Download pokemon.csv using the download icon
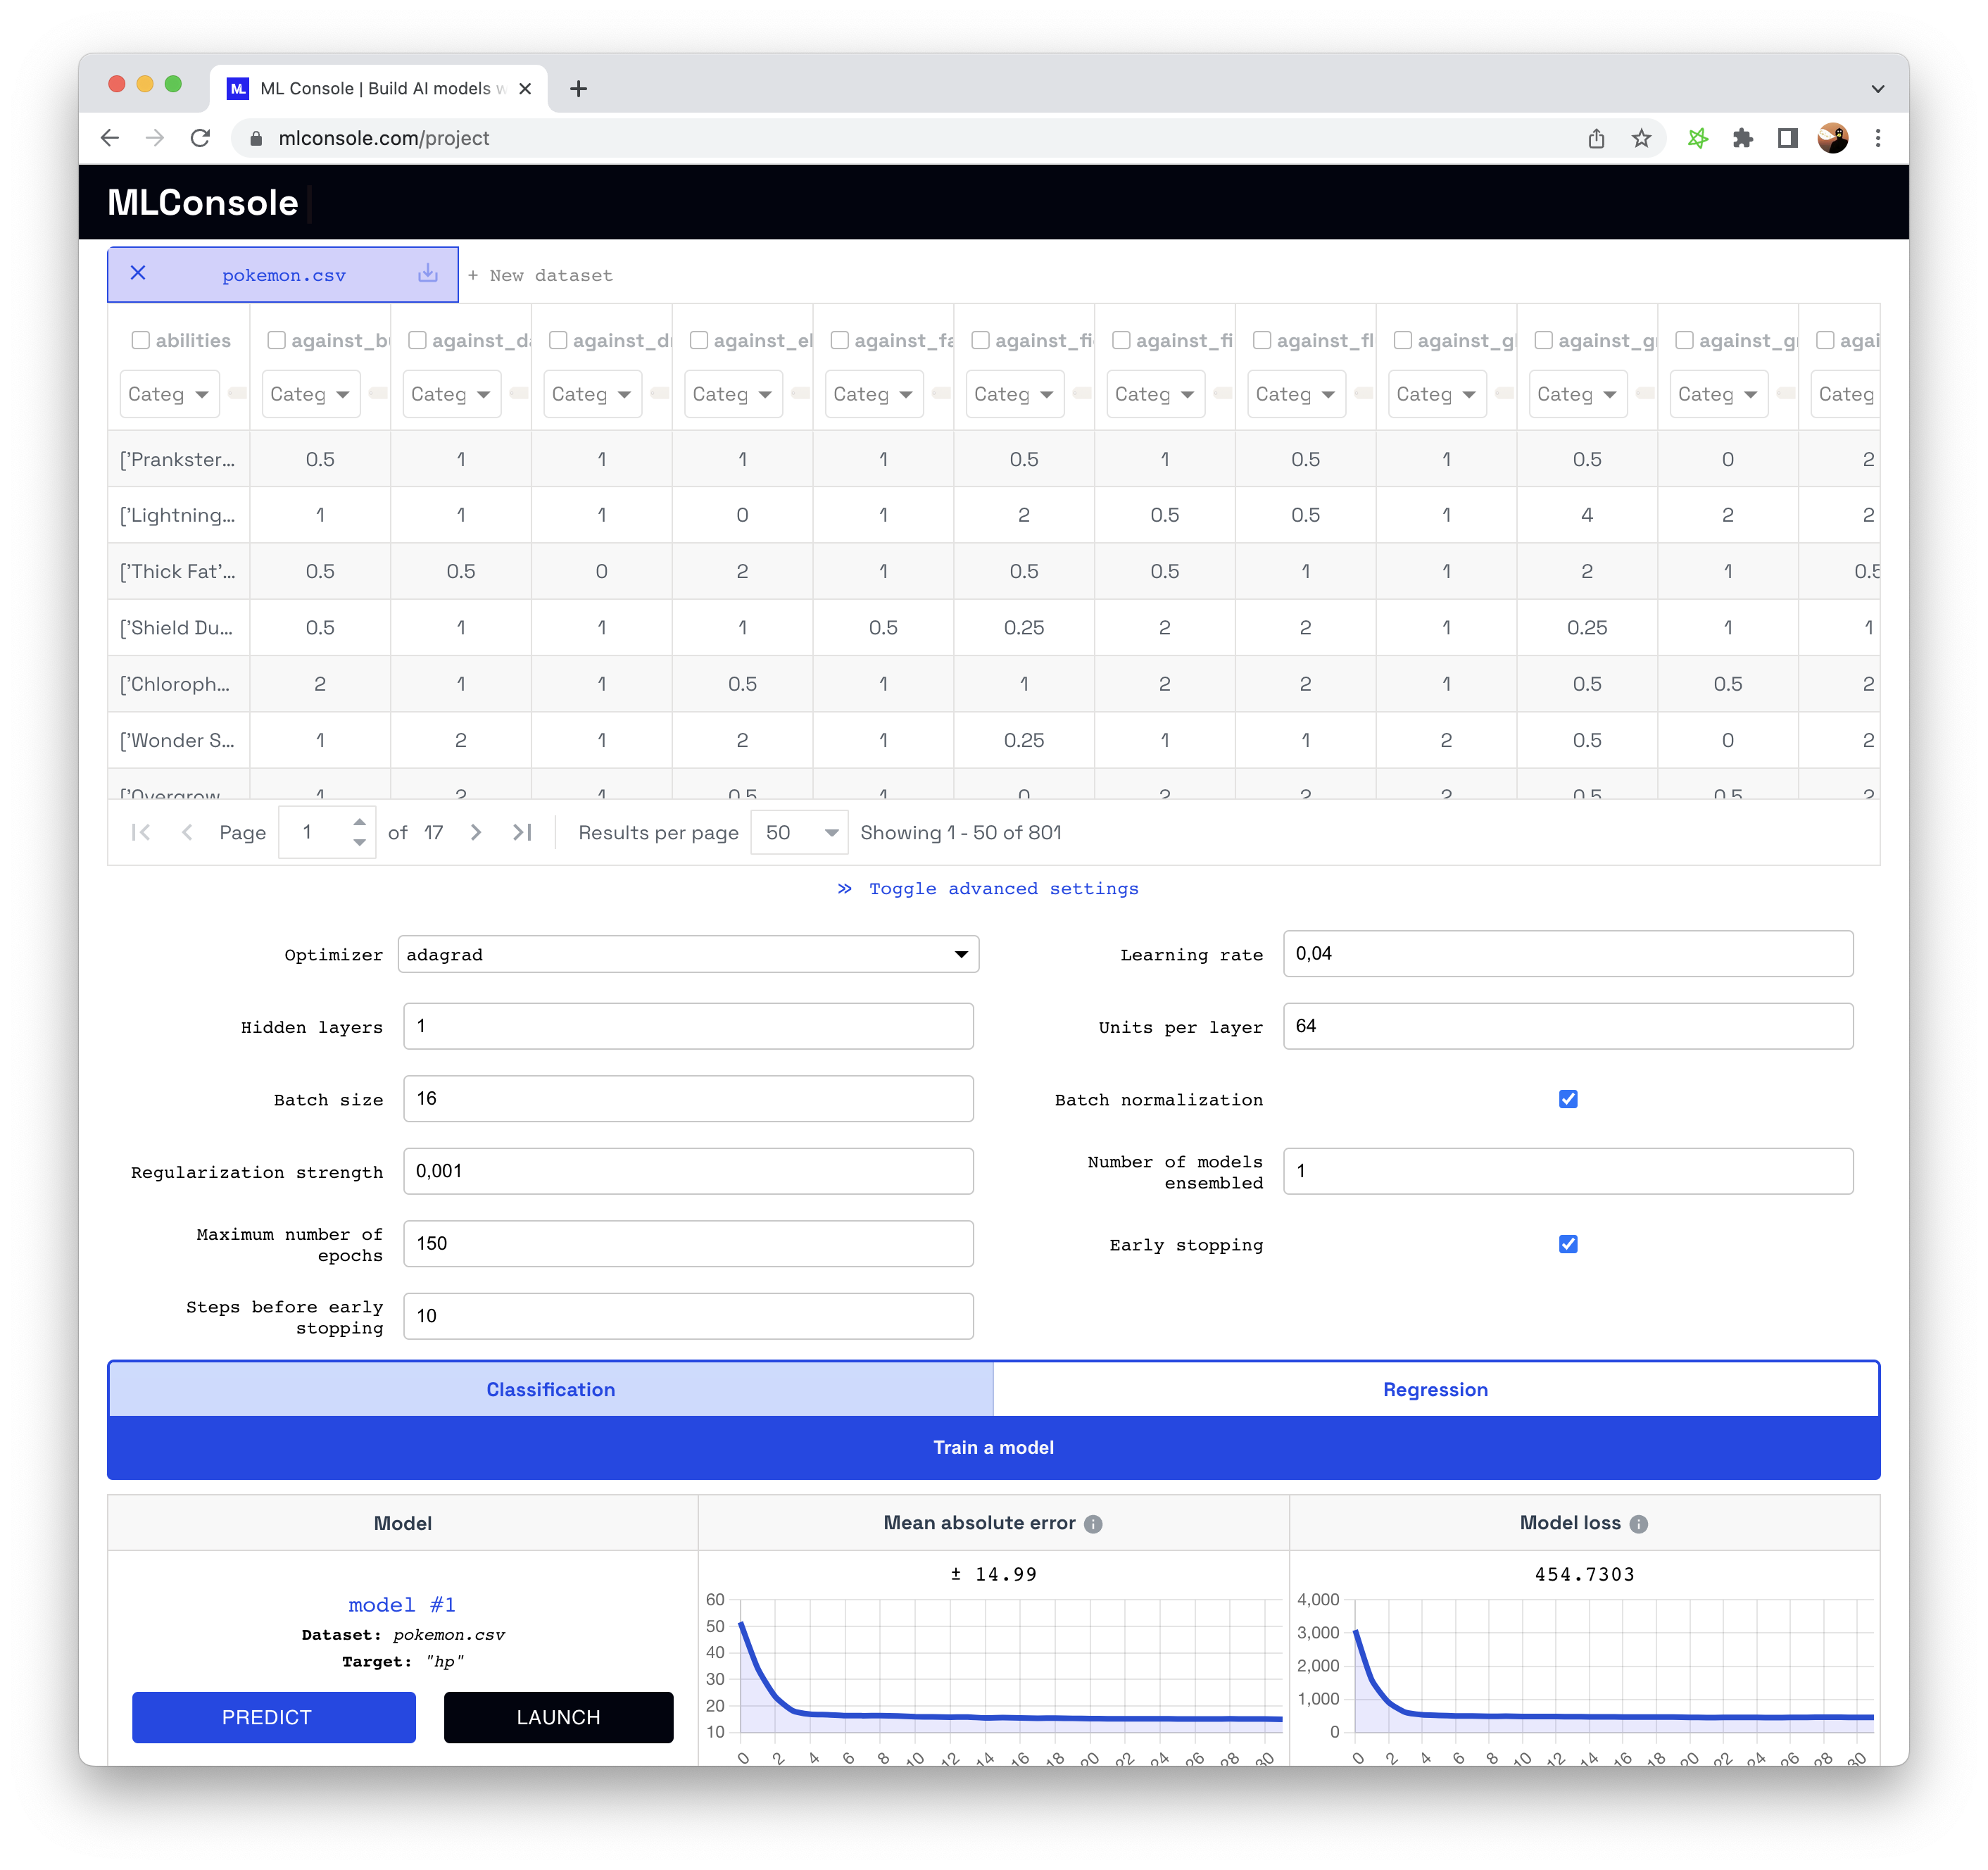Screen dimensions: 1988x1870 (428, 273)
